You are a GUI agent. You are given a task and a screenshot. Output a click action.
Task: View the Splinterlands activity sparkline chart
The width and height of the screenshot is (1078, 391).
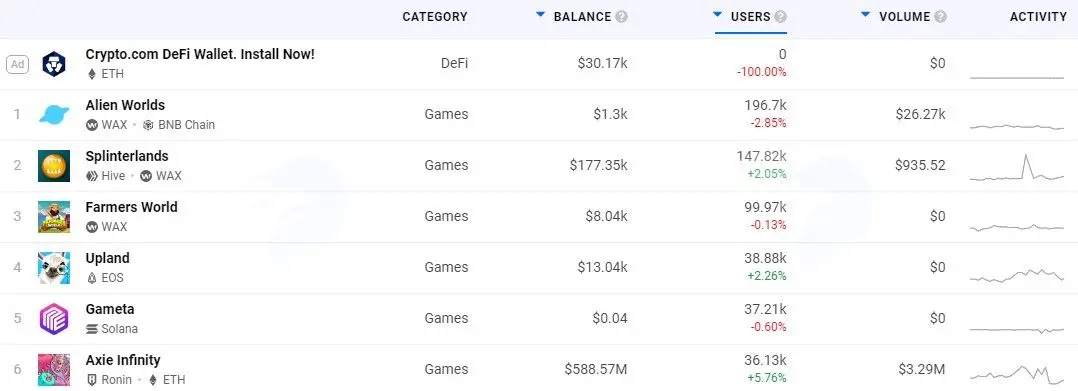pos(1017,168)
